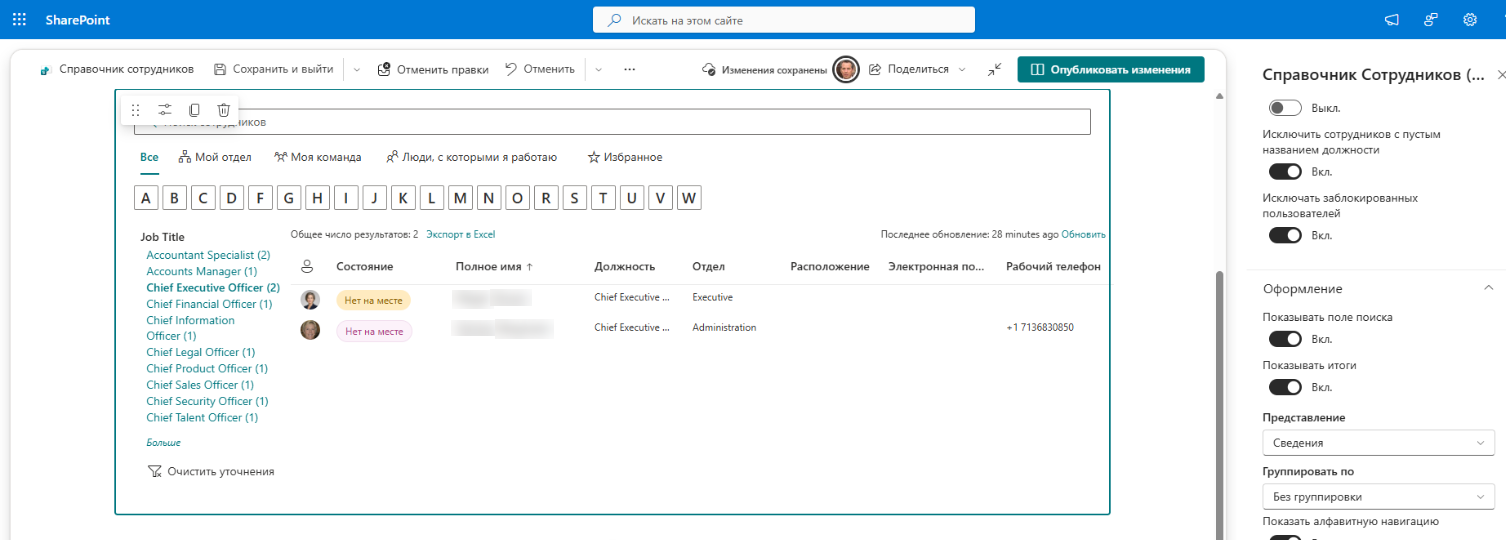Sort by Полное имя column header

(x=494, y=266)
